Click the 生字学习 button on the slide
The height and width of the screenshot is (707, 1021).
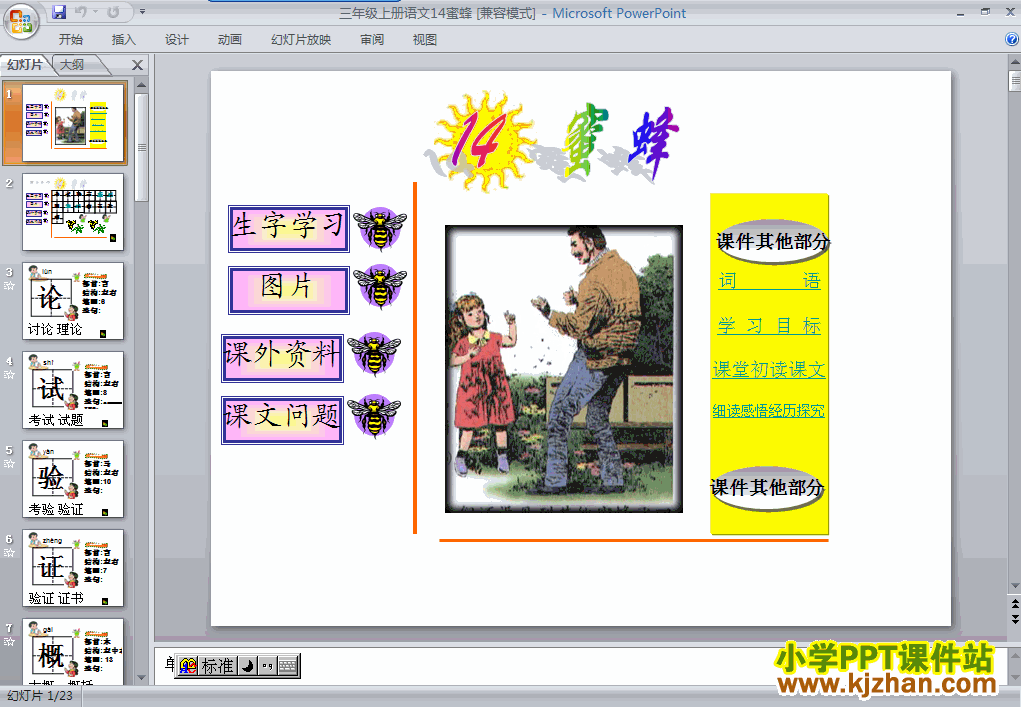[x=288, y=229]
